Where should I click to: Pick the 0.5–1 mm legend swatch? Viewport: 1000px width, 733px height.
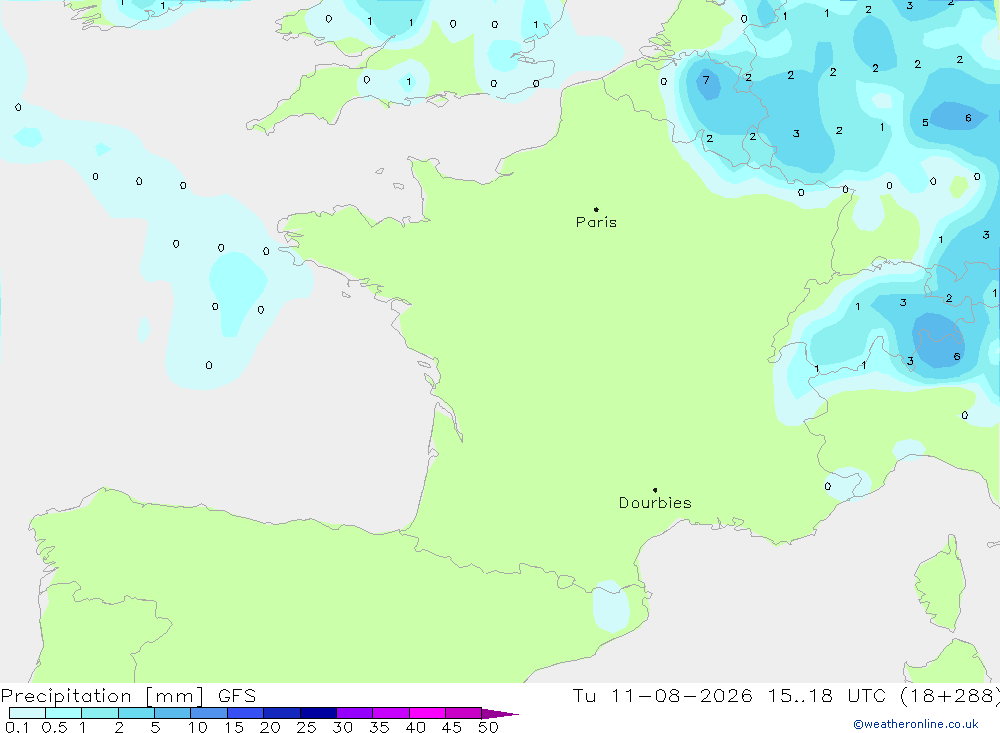click(x=64, y=713)
